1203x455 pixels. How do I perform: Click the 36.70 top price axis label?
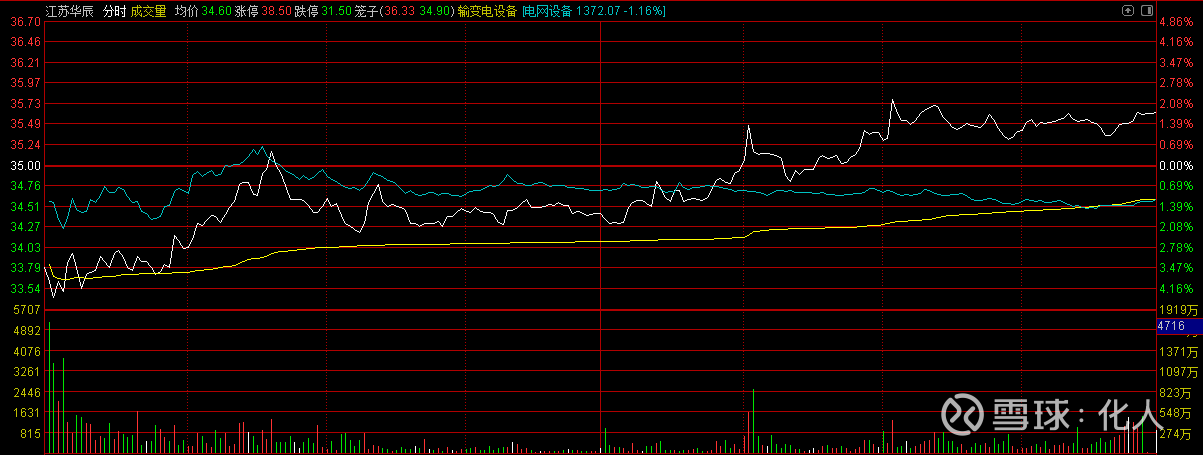point(26,21)
